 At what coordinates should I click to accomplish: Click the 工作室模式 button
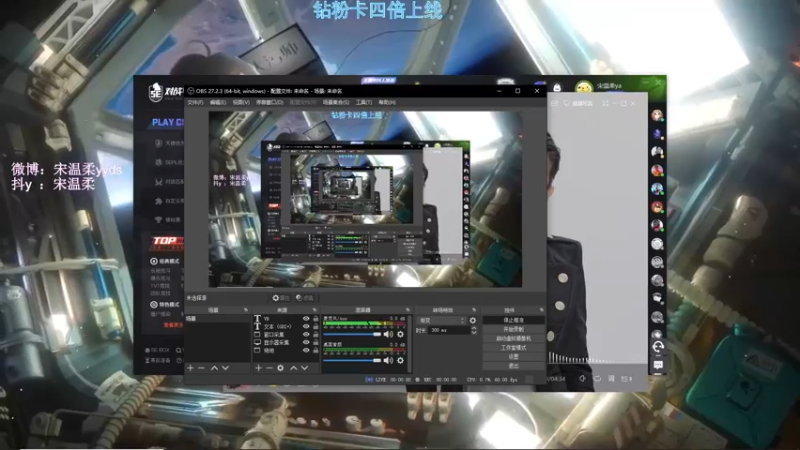(x=513, y=348)
